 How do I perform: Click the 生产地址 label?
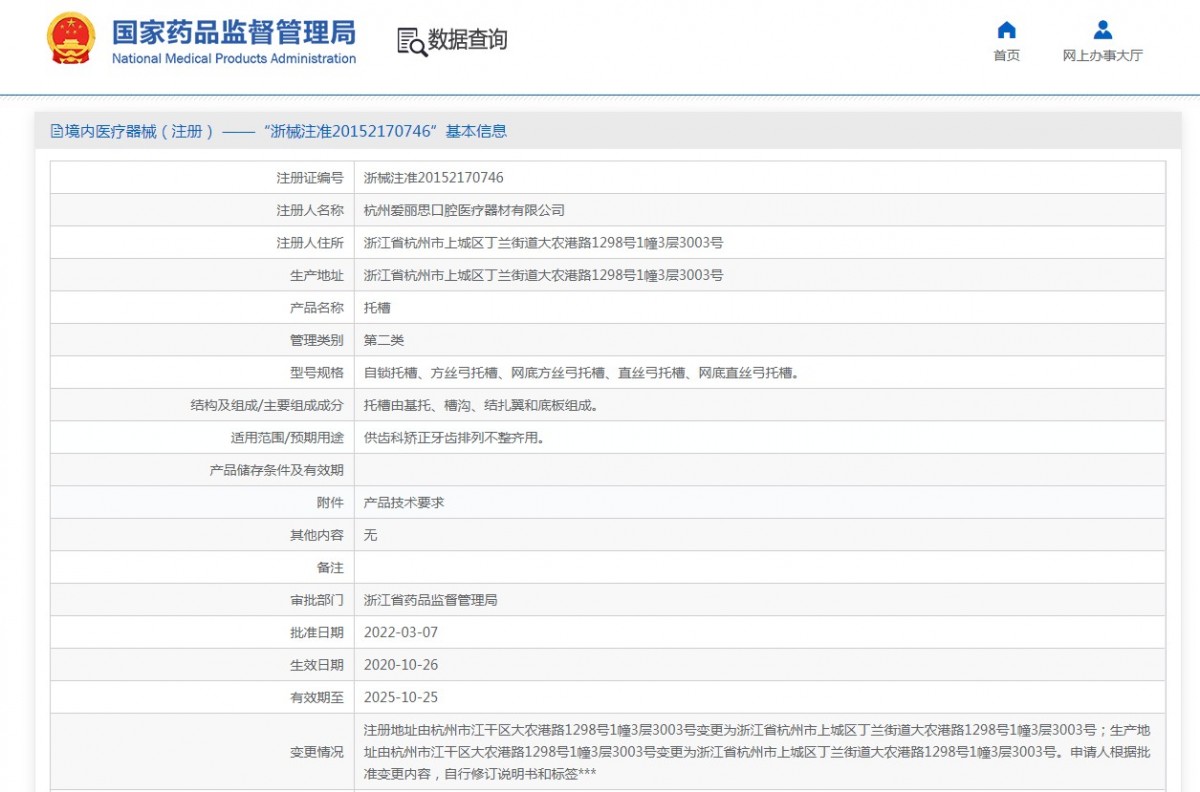tap(317, 275)
